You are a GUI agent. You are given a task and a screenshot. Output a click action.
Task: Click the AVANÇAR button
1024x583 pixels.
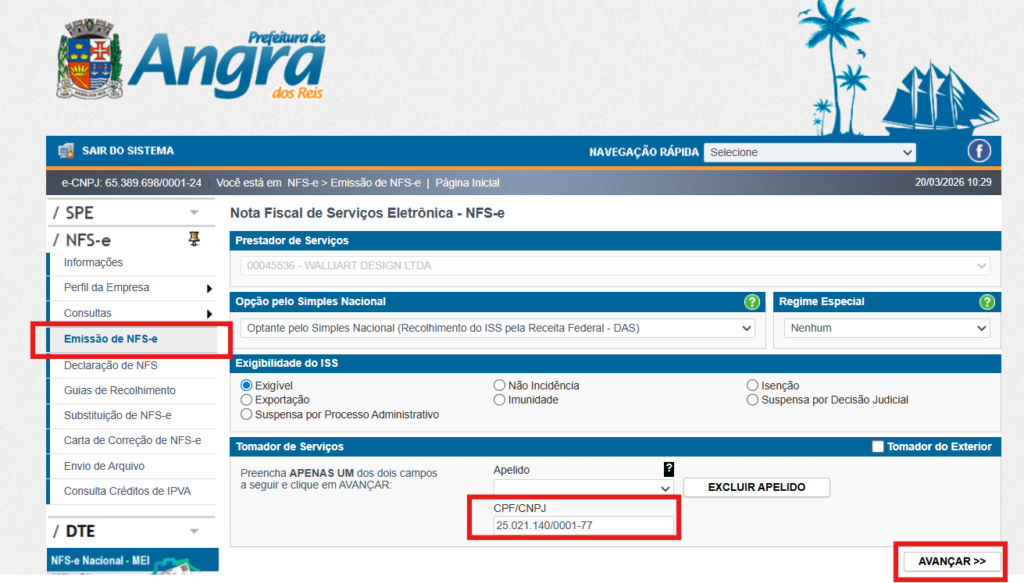[x=951, y=561]
